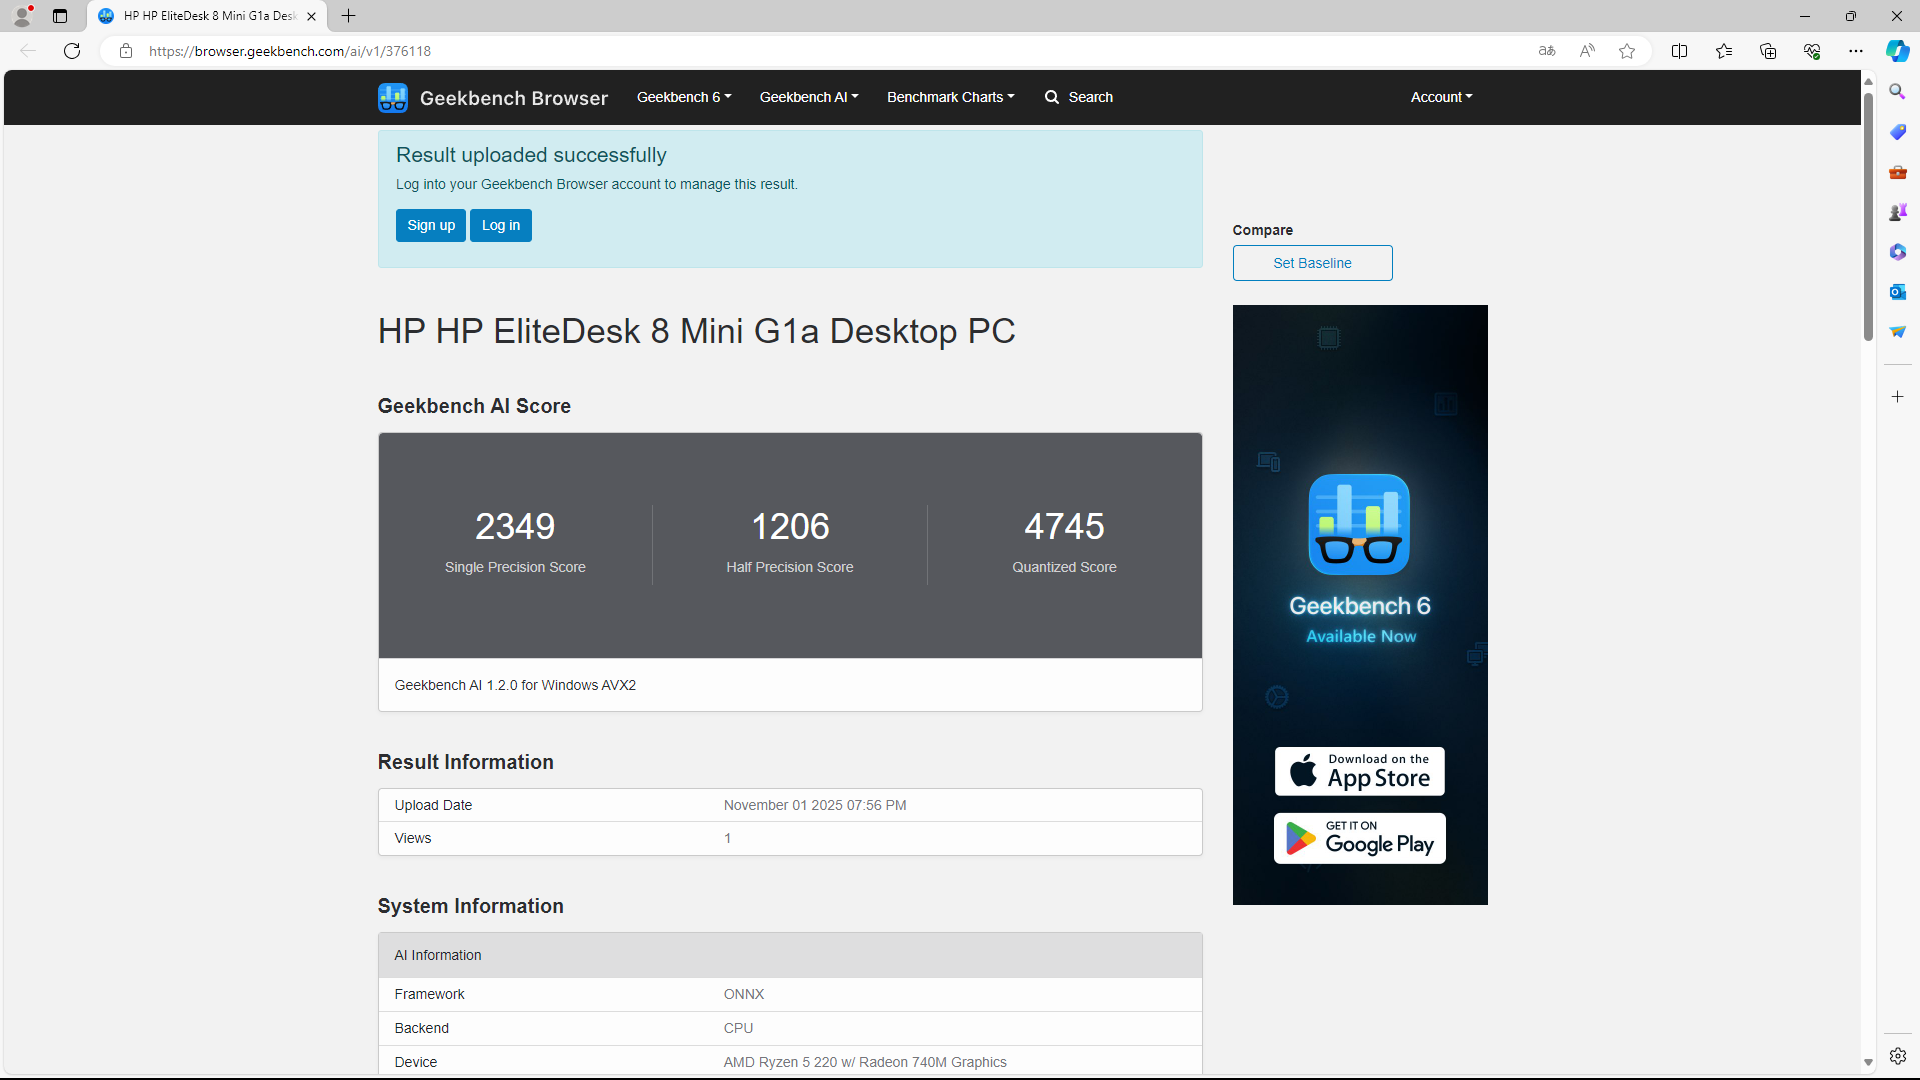This screenshot has height=1080, width=1920.
Task: Open Browser essentials from the toolbar
Action: (x=1812, y=50)
